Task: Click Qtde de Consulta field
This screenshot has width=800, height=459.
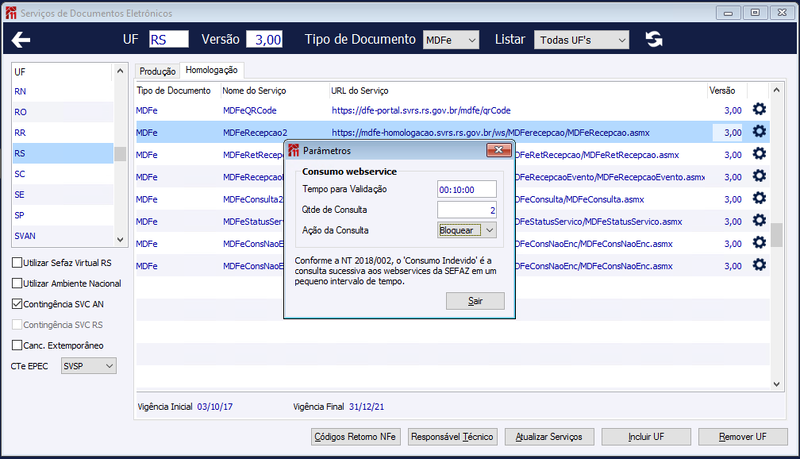Action: [x=467, y=210]
